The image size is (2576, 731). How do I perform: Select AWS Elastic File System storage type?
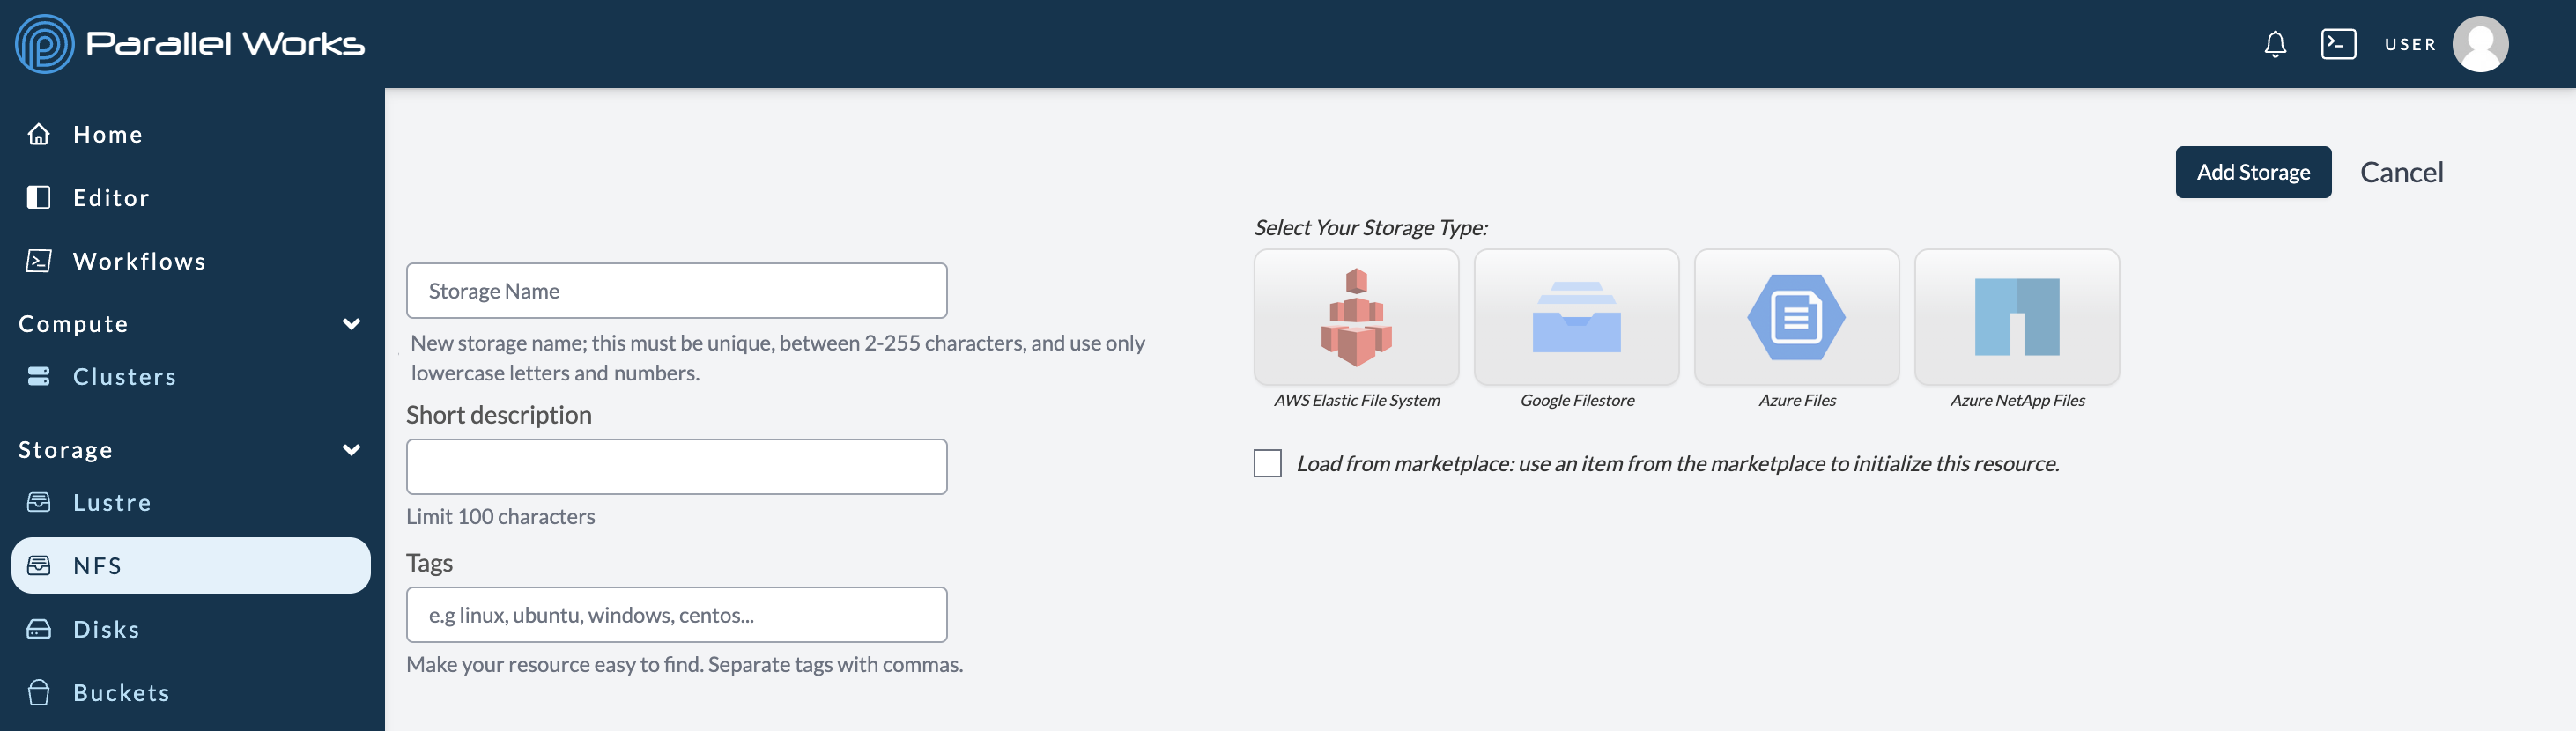[1356, 317]
